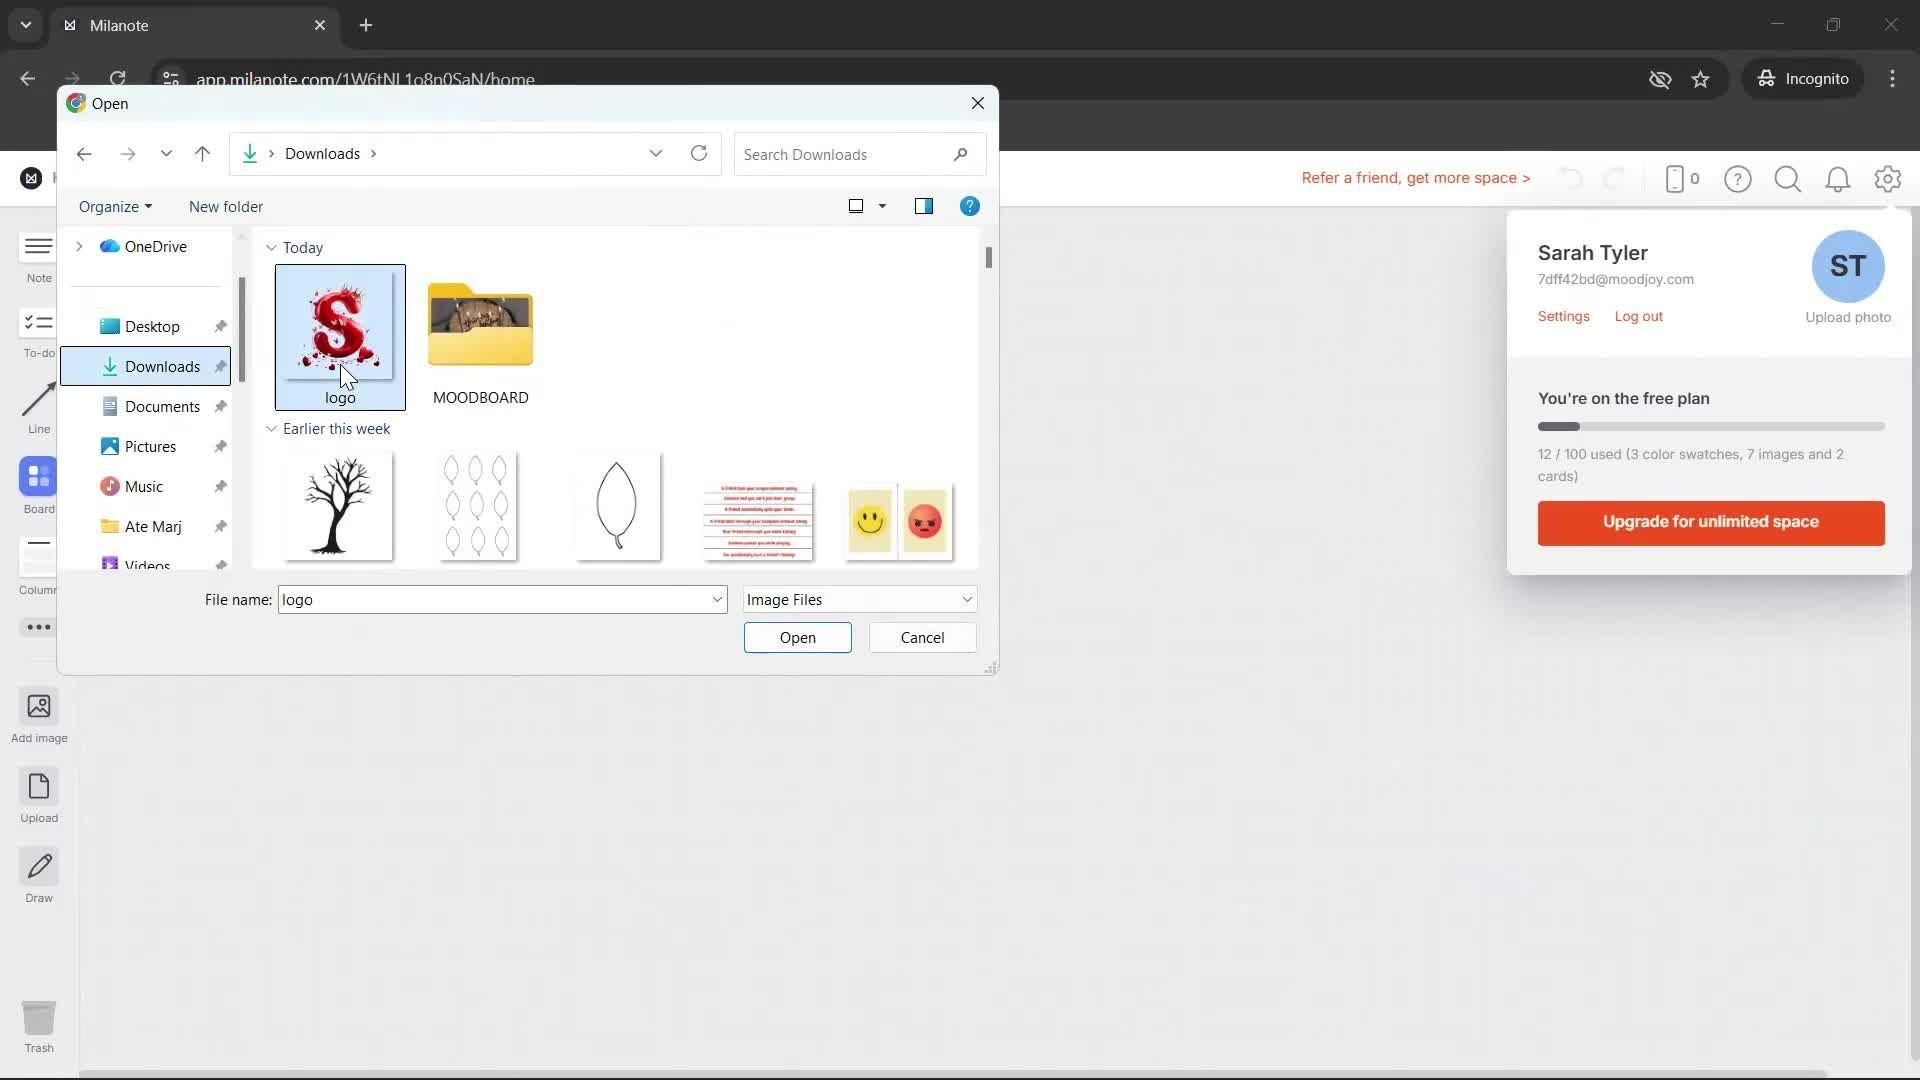This screenshot has height=1080, width=1920.
Task: Open Milanote notifications bell
Action: 1838,179
